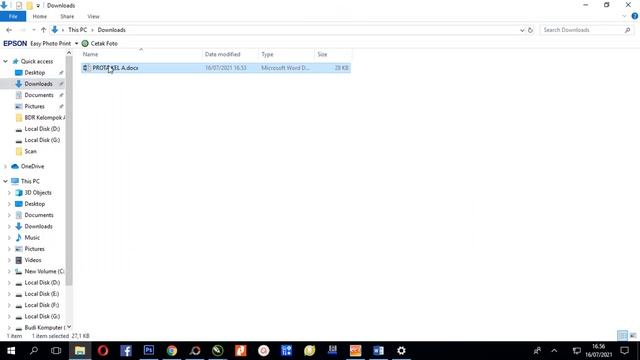Expand 3D Objects under This PC
Image resolution: width=640 pixels, height=360 pixels.
(x=9, y=193)
